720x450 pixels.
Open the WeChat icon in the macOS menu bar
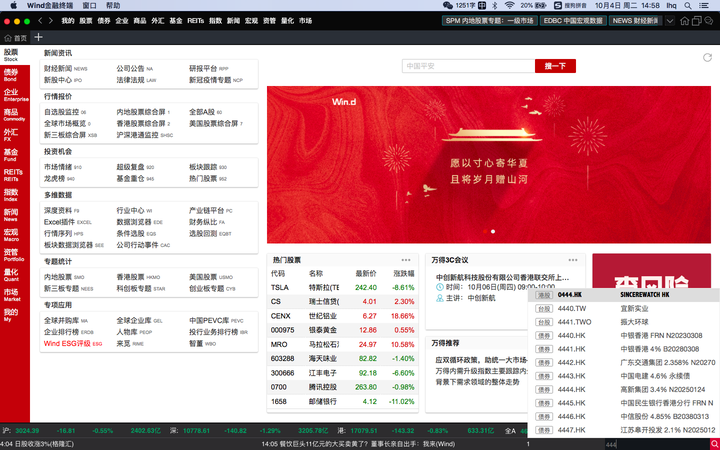(448, 6)
